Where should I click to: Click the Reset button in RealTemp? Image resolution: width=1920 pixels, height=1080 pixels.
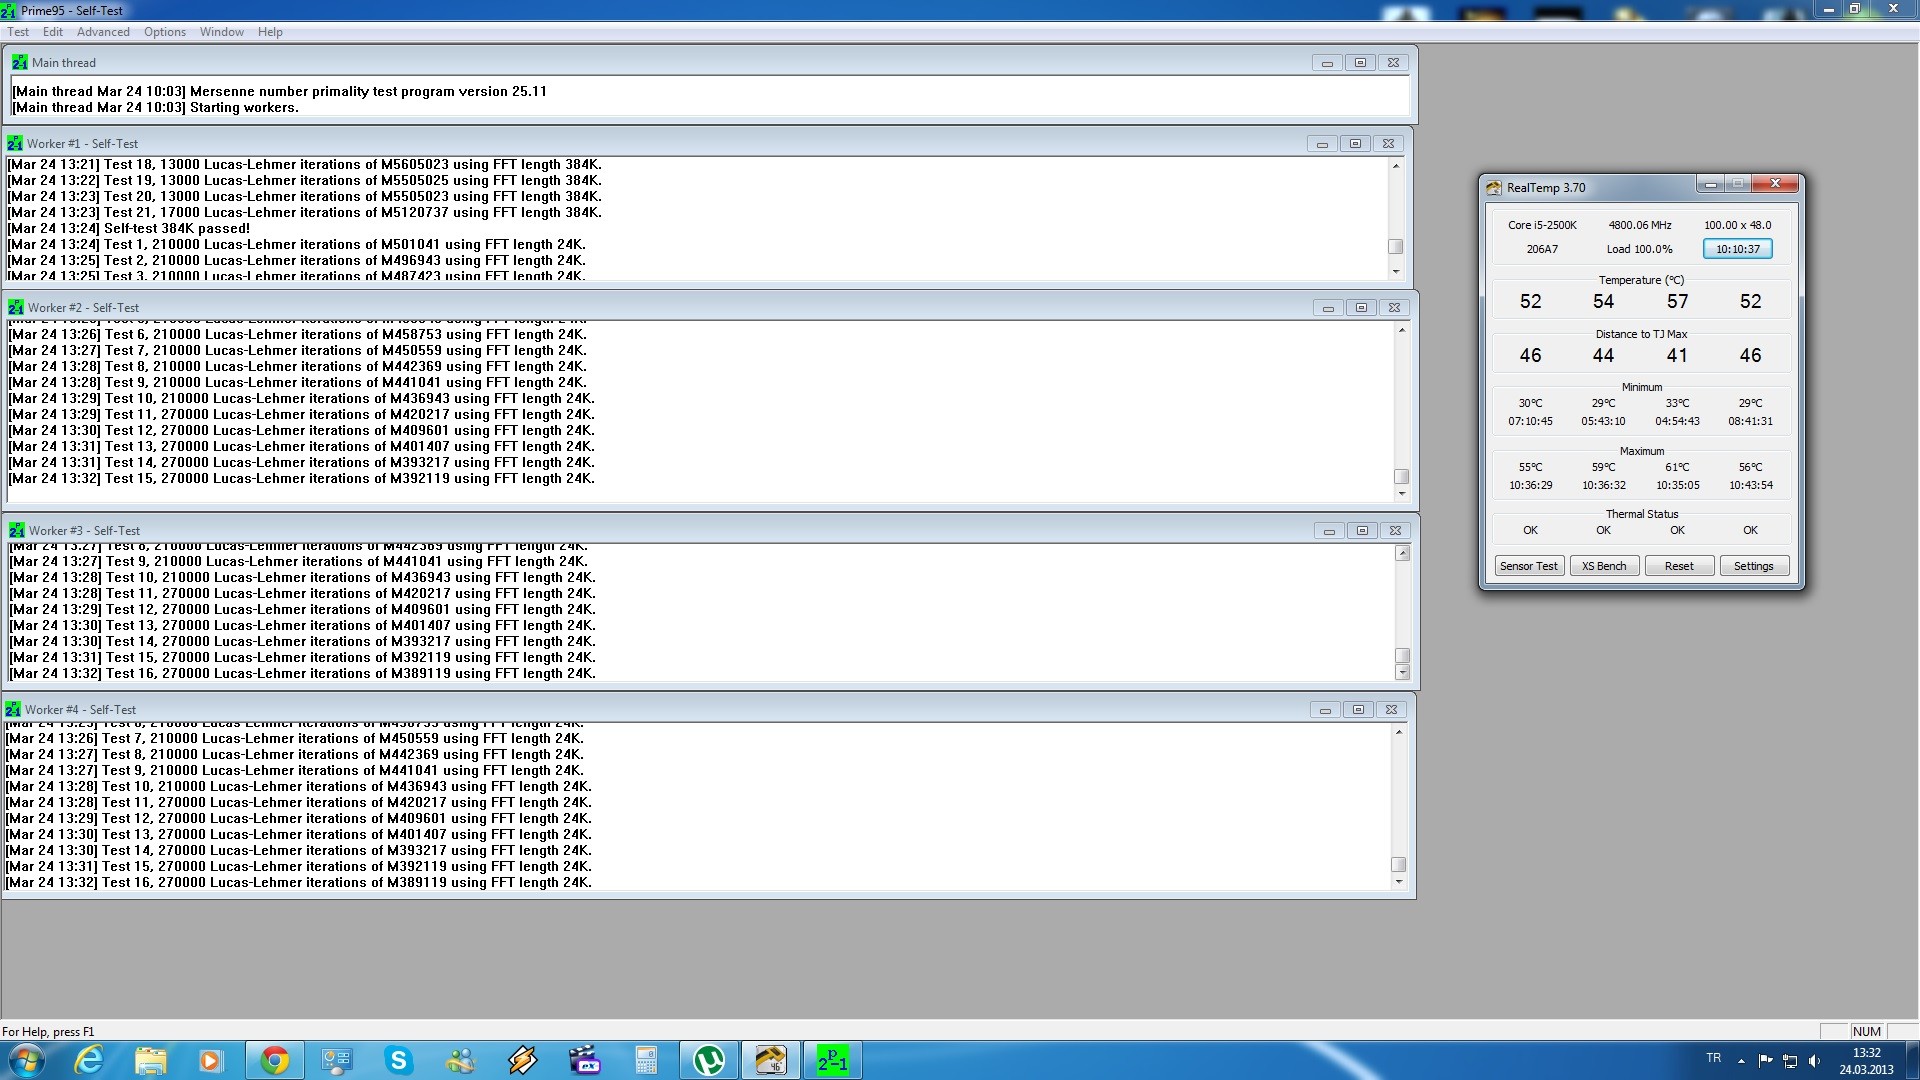(x=1679, y=566)
